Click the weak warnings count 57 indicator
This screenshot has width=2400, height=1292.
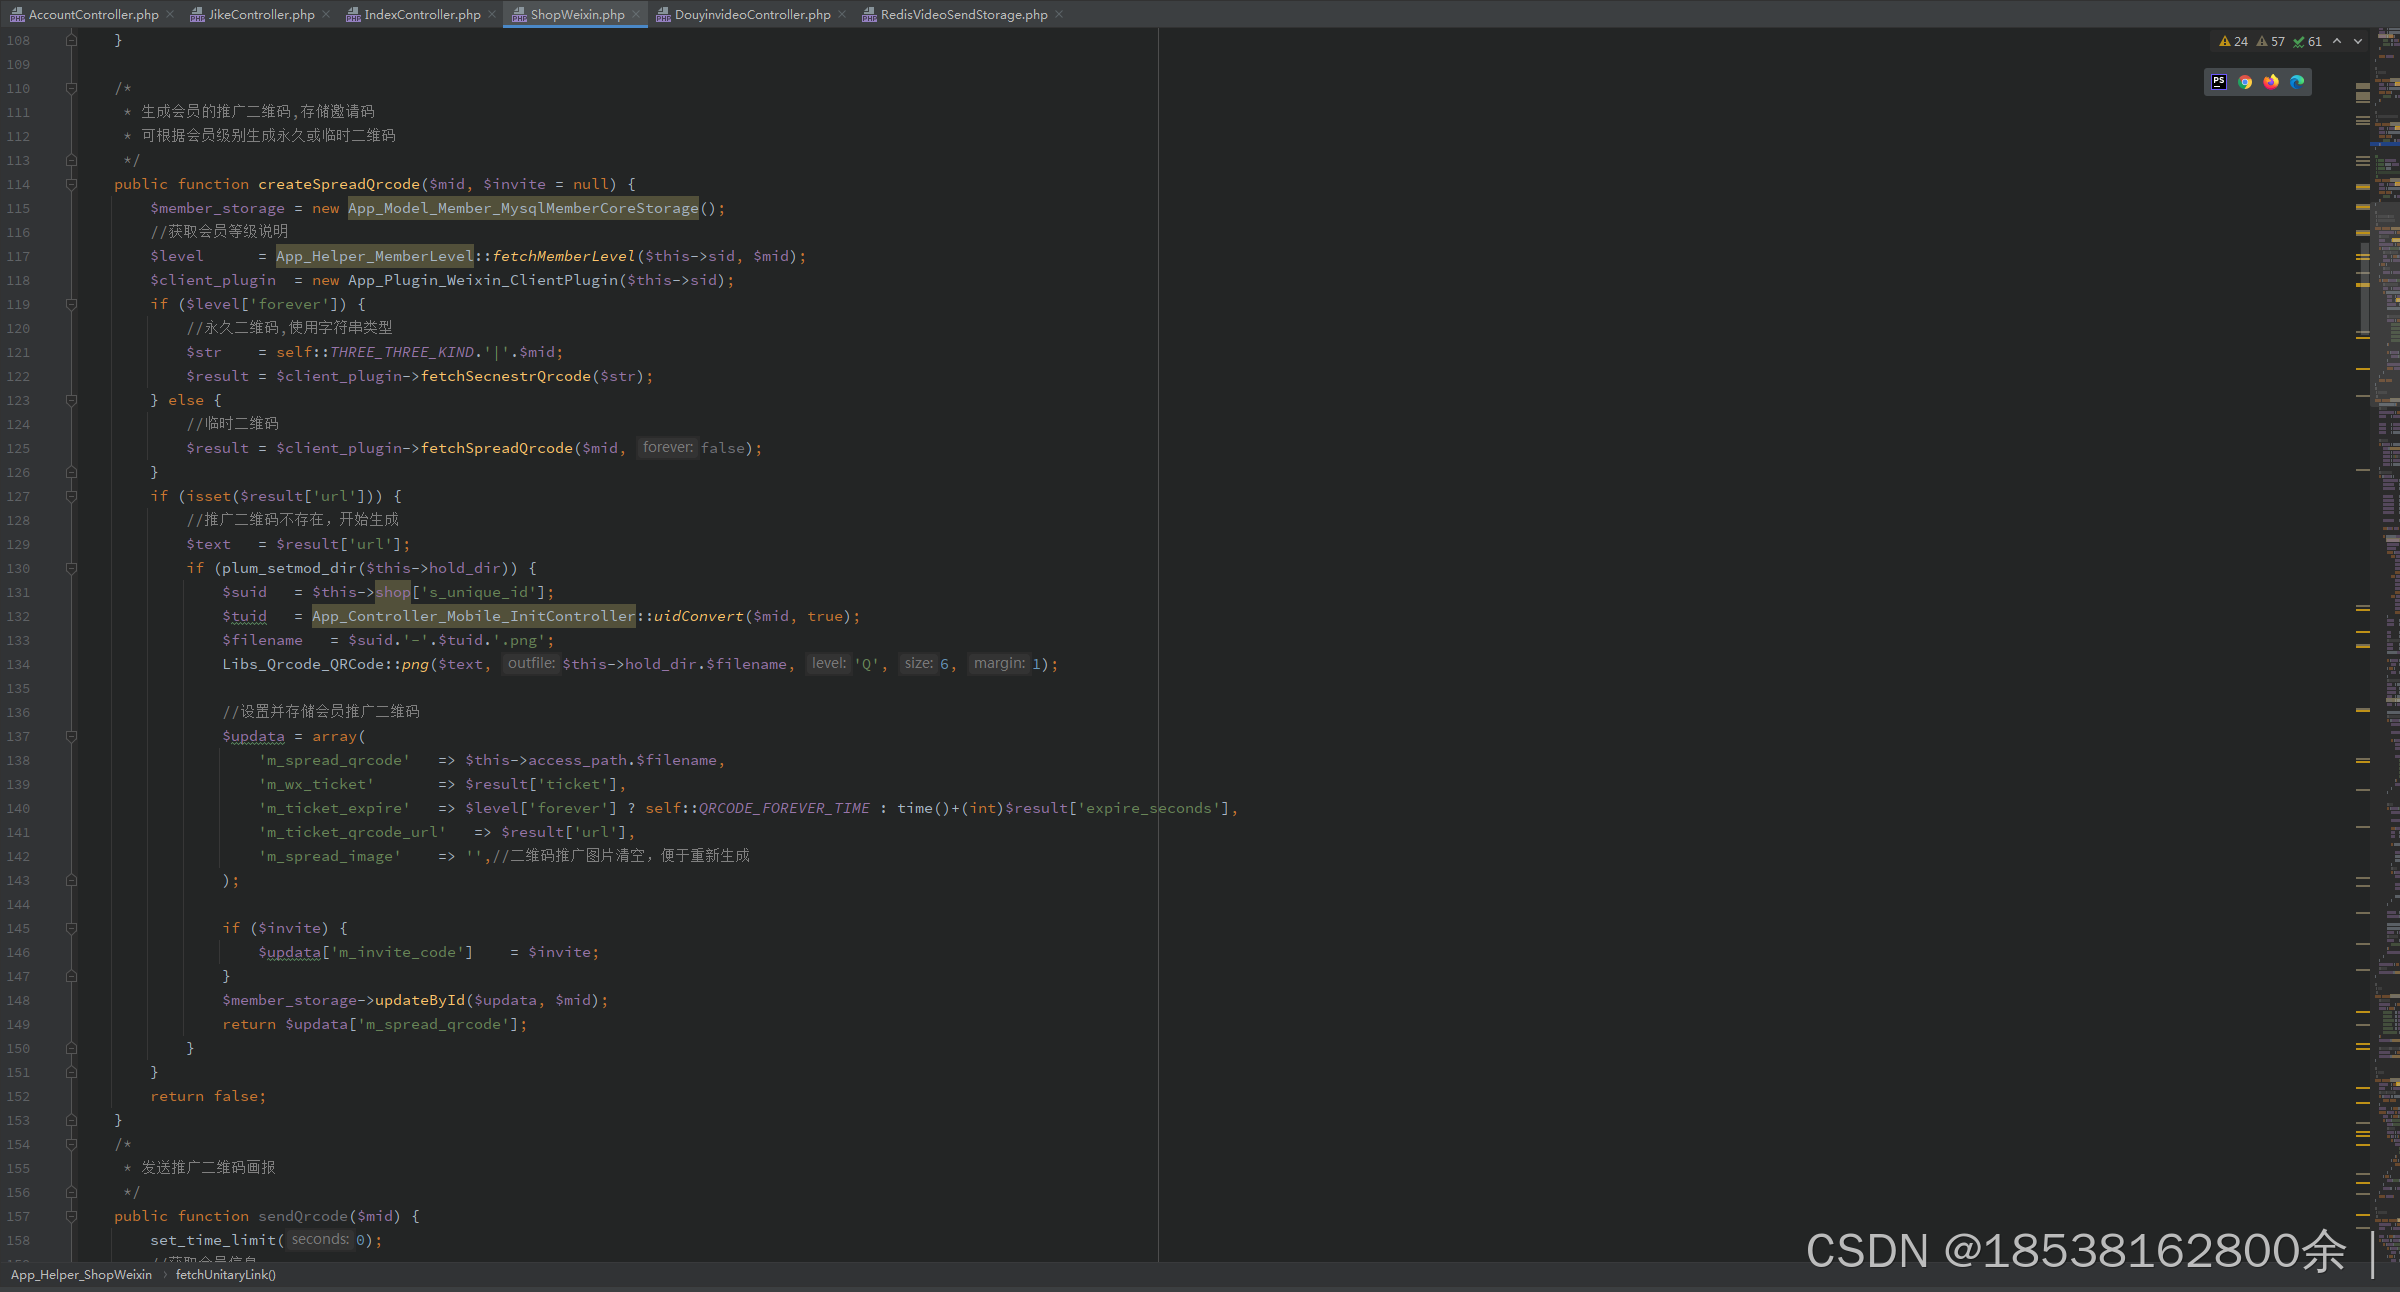tap(2271, 41)
